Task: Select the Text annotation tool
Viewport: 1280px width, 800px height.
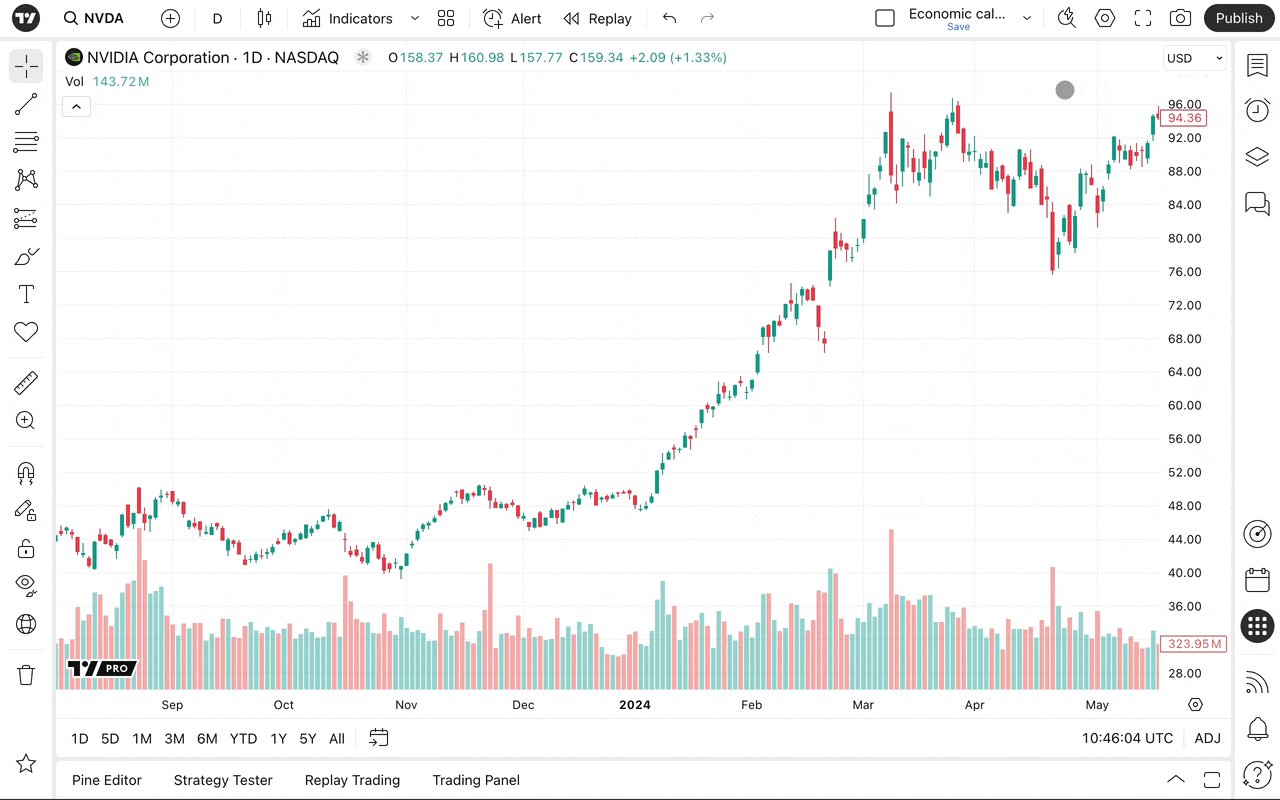Action: [26, 294]
